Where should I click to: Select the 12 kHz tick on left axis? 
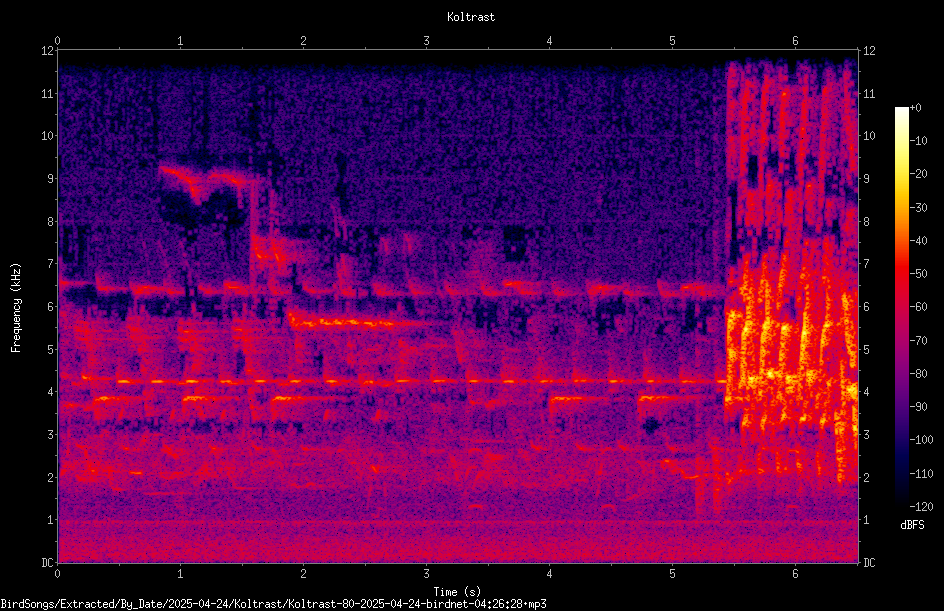pyautogui.click(x=48, y=51)
